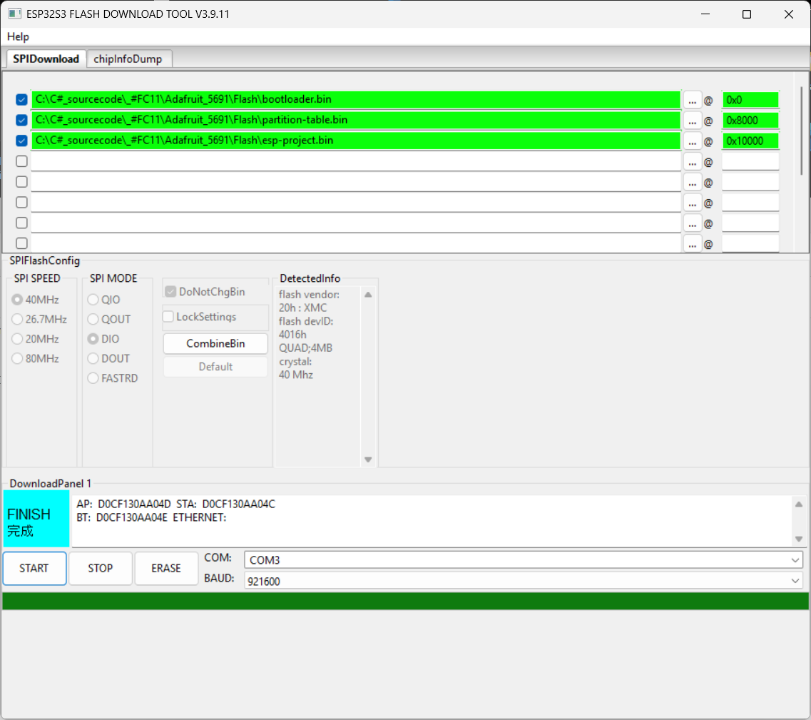The image size is (811, 720).
Task: Open the COM port dropdown
Action: click(x=523, y=560)
